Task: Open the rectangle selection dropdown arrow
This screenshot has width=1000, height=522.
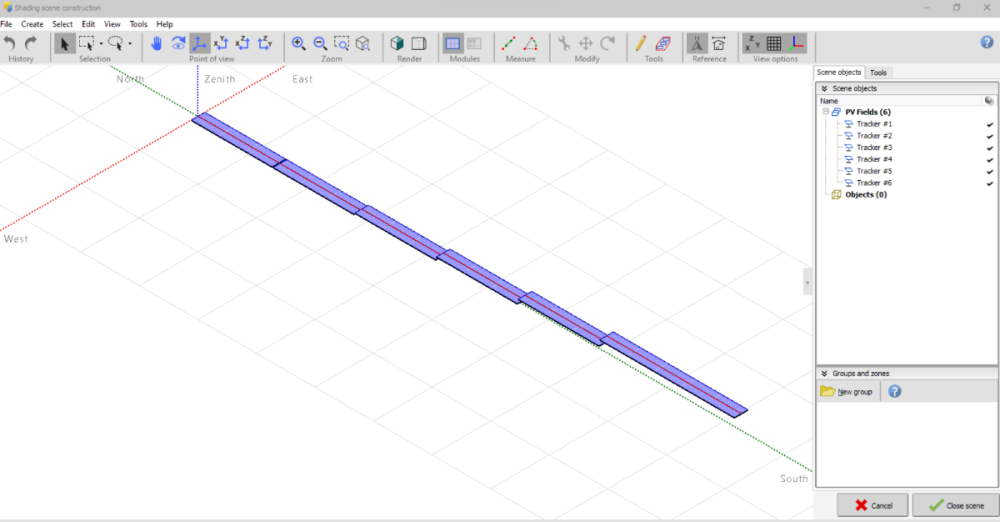Action: [101, 44]
